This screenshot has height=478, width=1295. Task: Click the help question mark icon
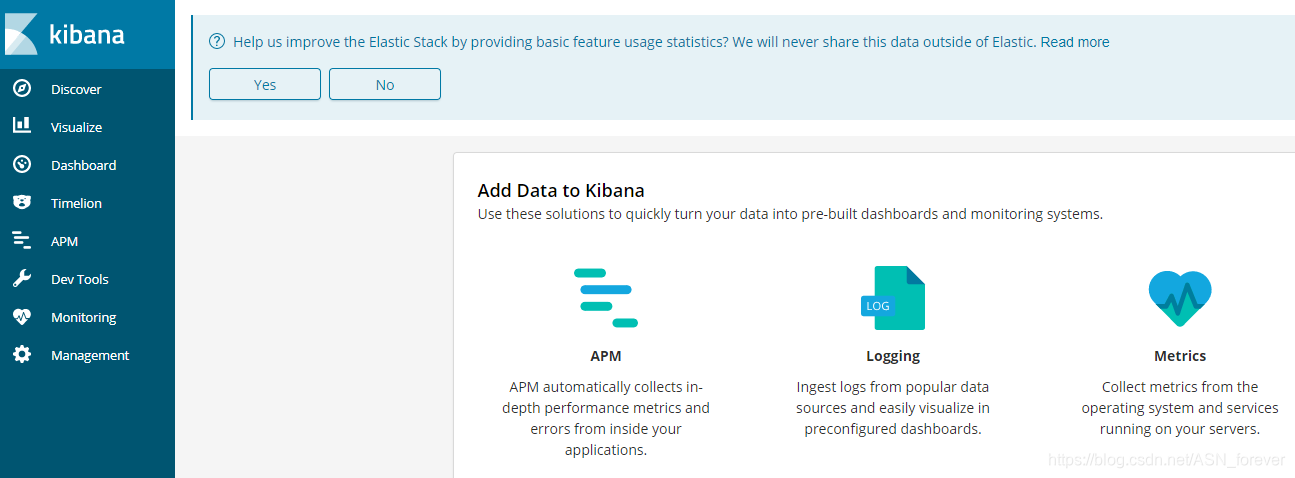coord(217,42)
